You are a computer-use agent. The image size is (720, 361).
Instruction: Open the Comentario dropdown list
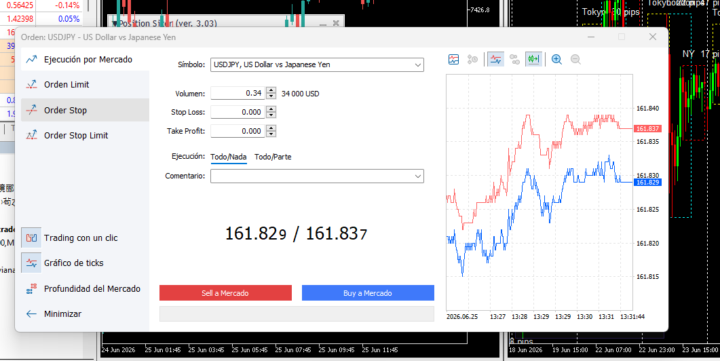pos(417,176)
